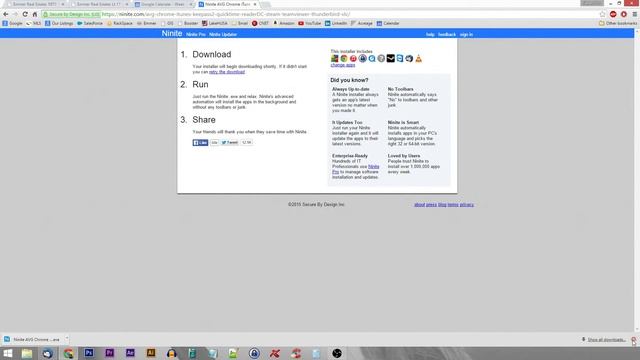Open the LakeHUSA bookmark
This screenshot has height=360, width=640.
coord(215,23)
